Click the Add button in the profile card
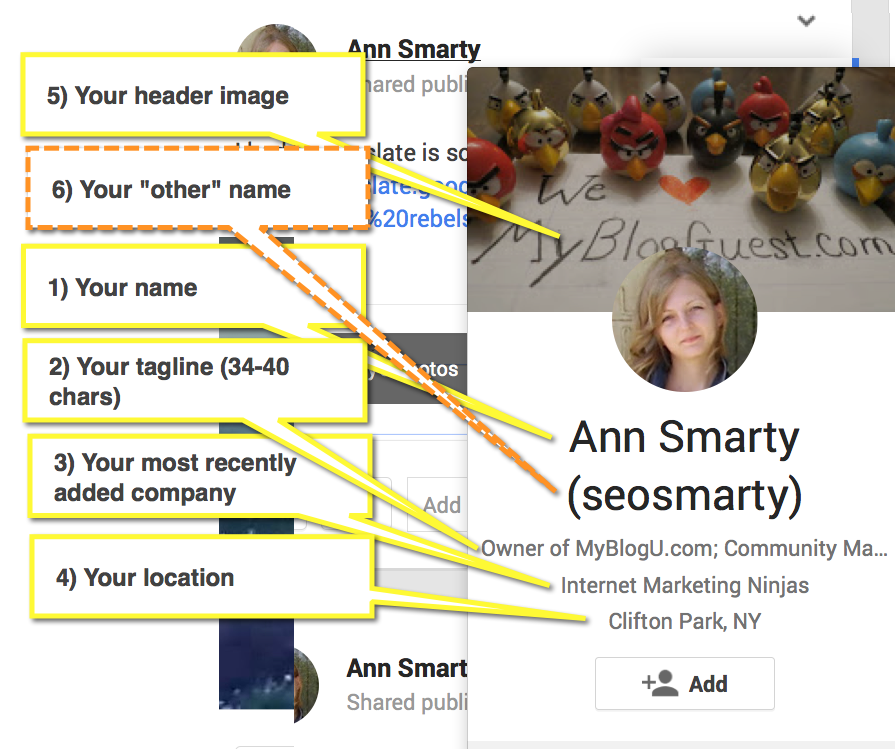The height and width of the screenshot is (749, 895). tap(684, 684)
